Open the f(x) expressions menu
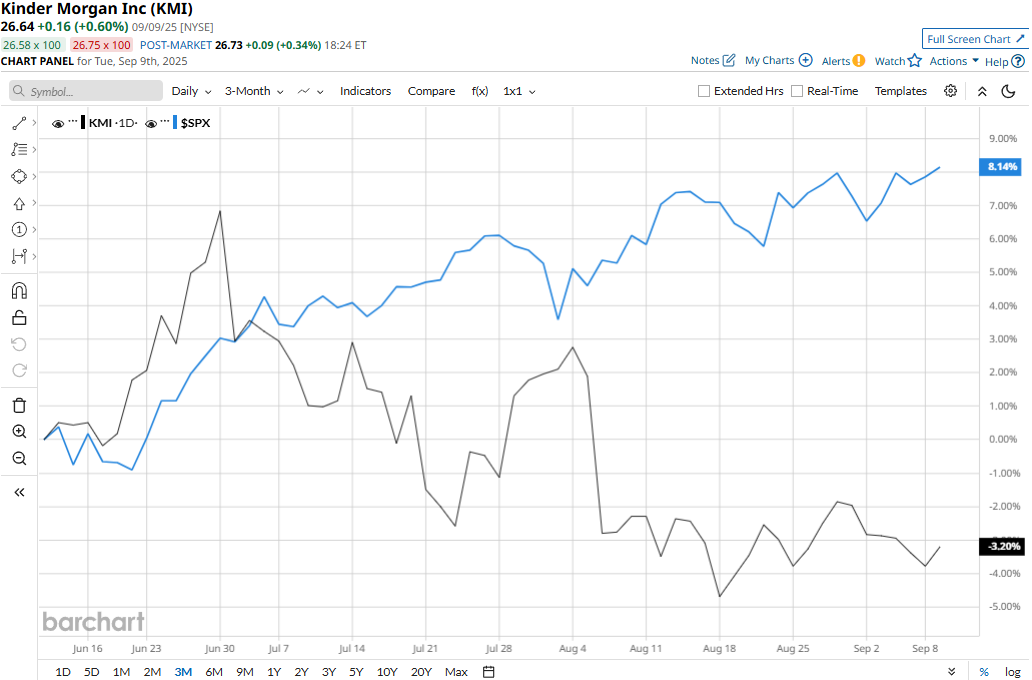The height and width of the screenshot is (680, 1032). [x=480, y=91]
